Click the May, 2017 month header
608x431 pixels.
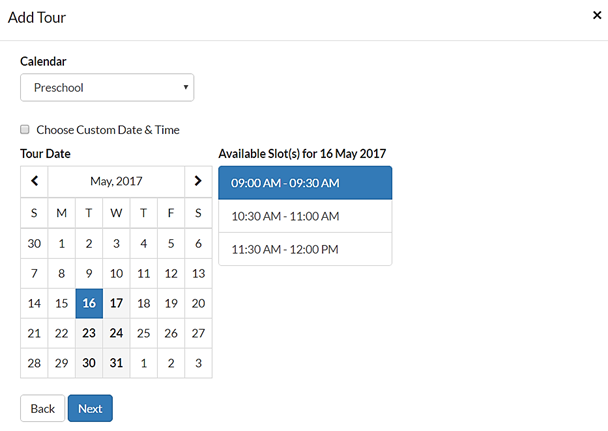click(116, 181)
